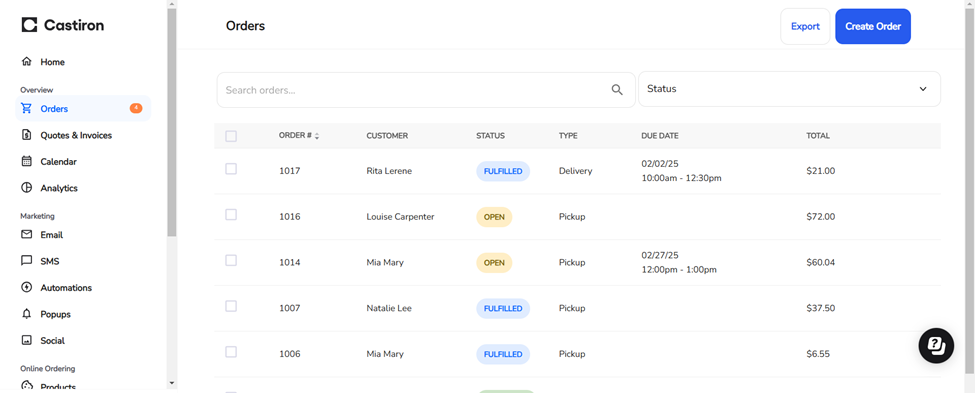Click the Email envelope icon

(26, 234)
